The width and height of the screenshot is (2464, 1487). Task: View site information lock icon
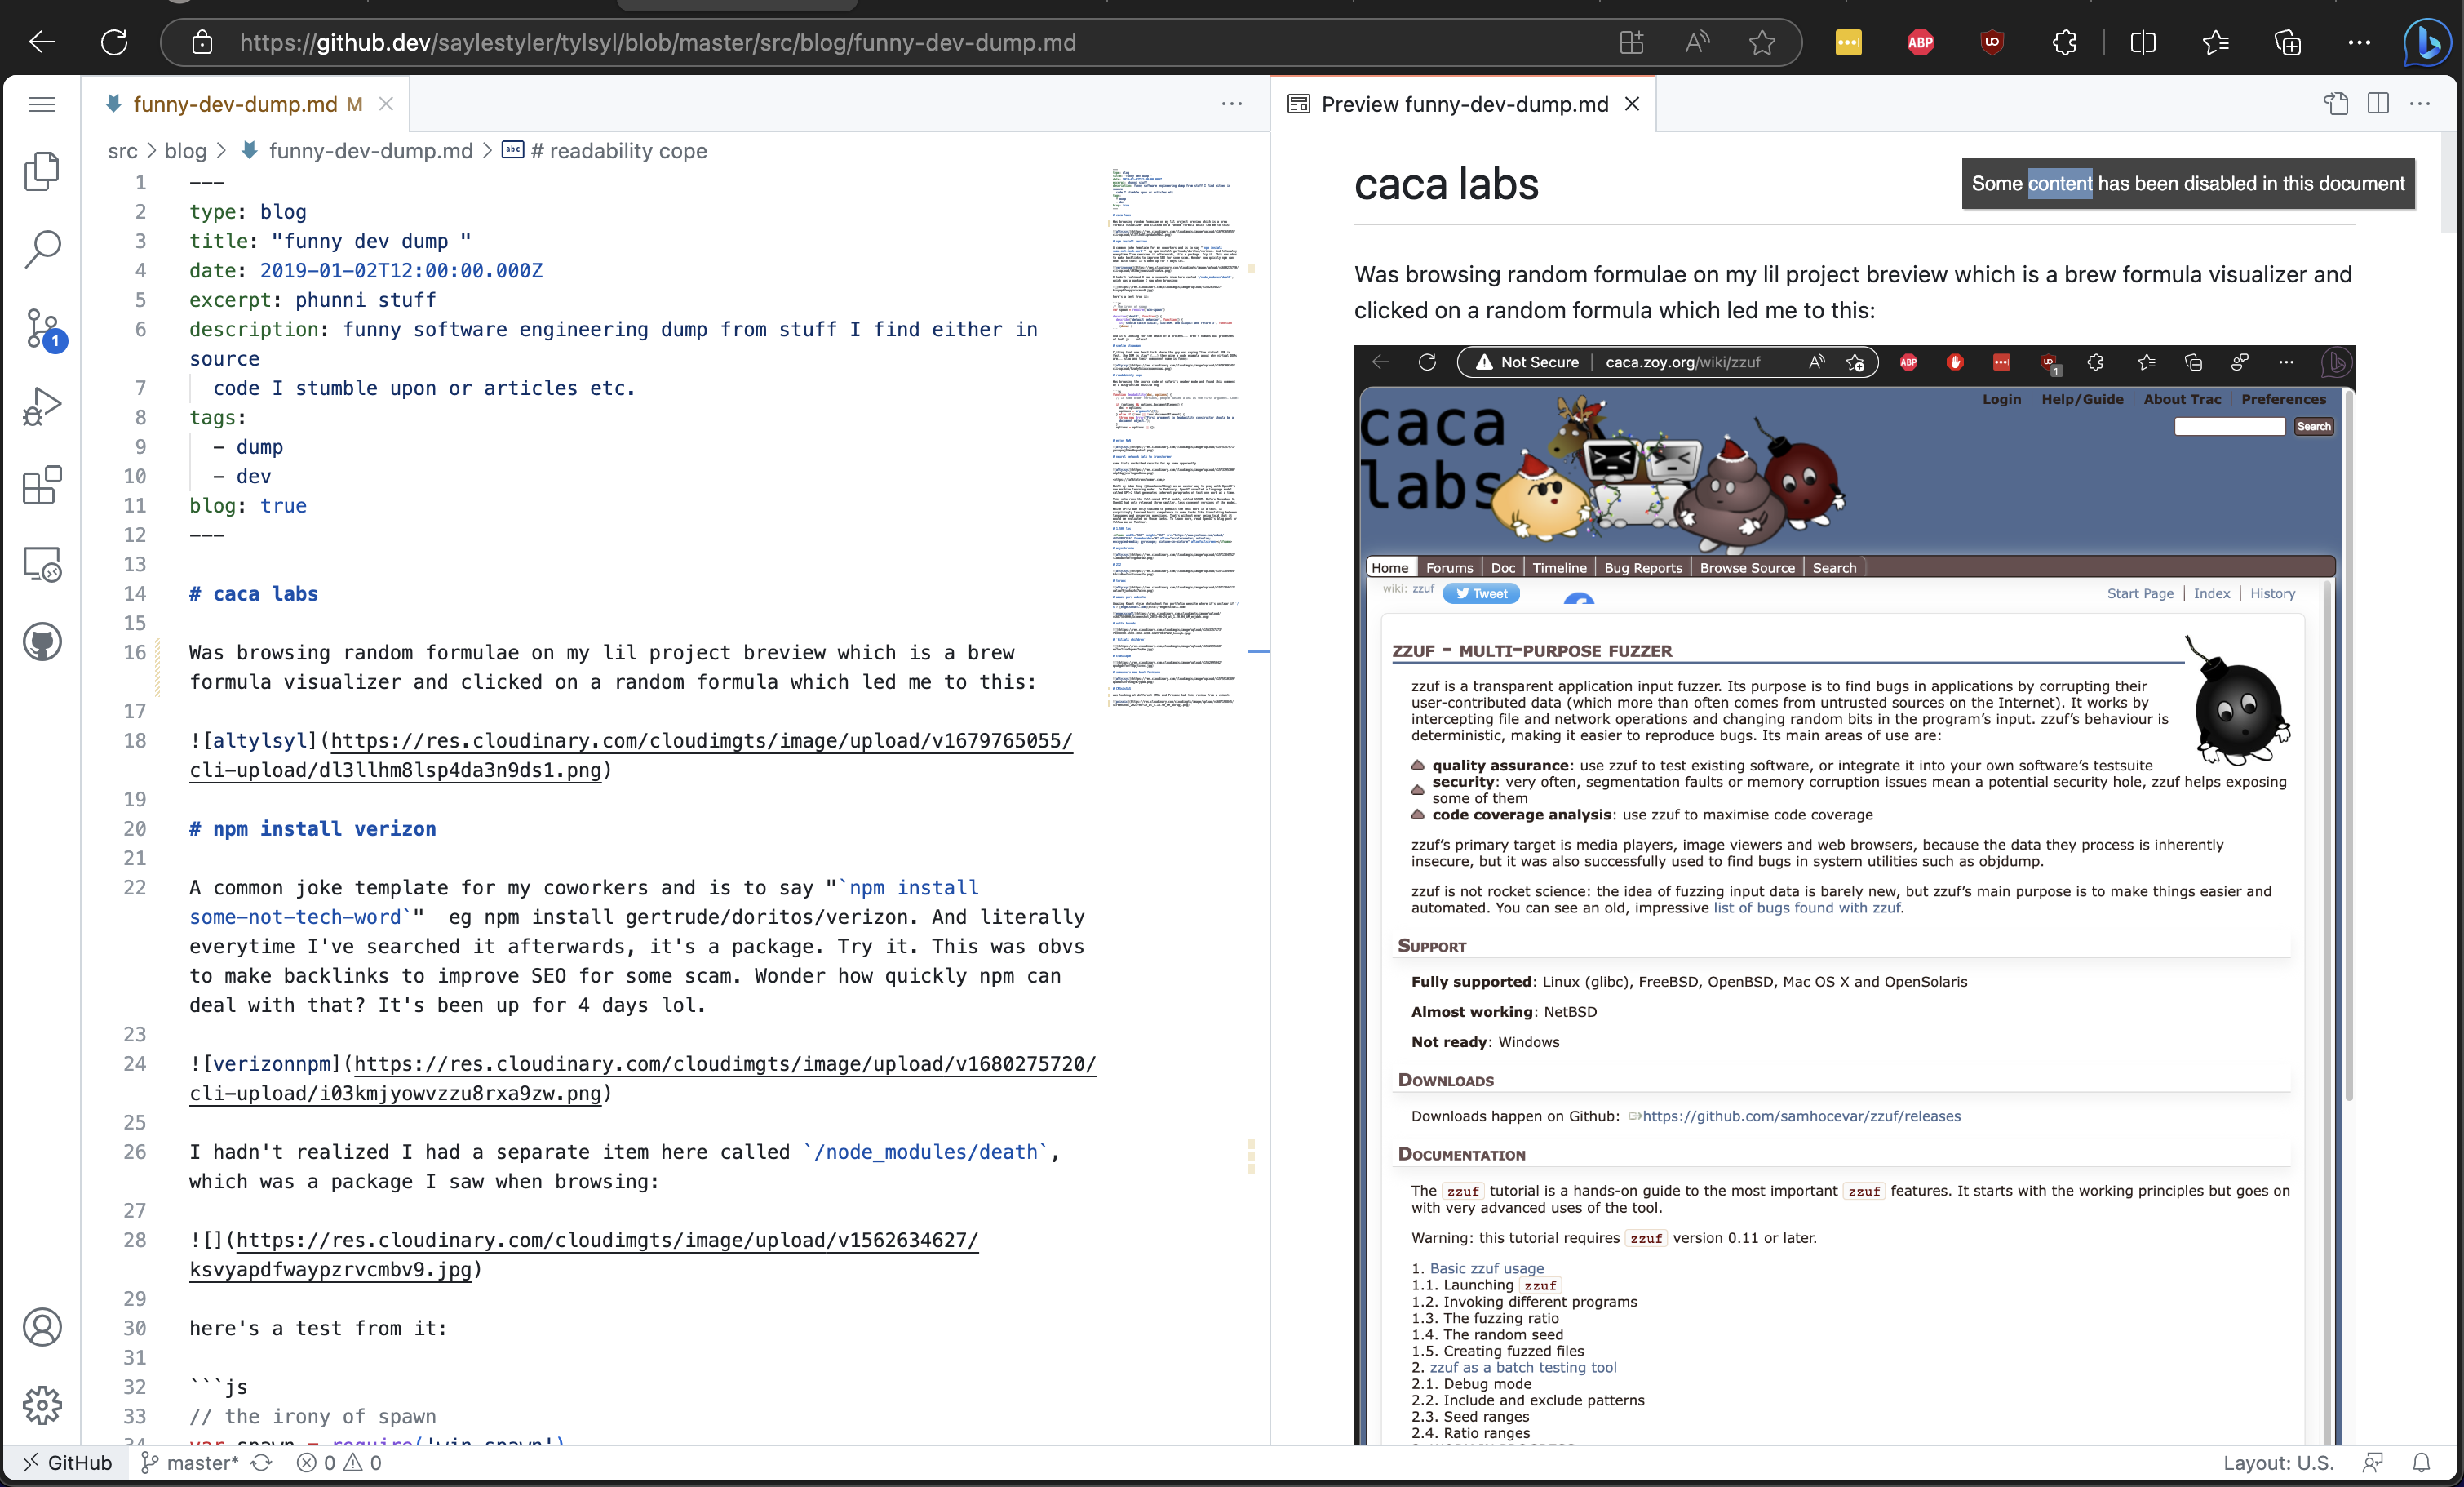pos(203,42)
